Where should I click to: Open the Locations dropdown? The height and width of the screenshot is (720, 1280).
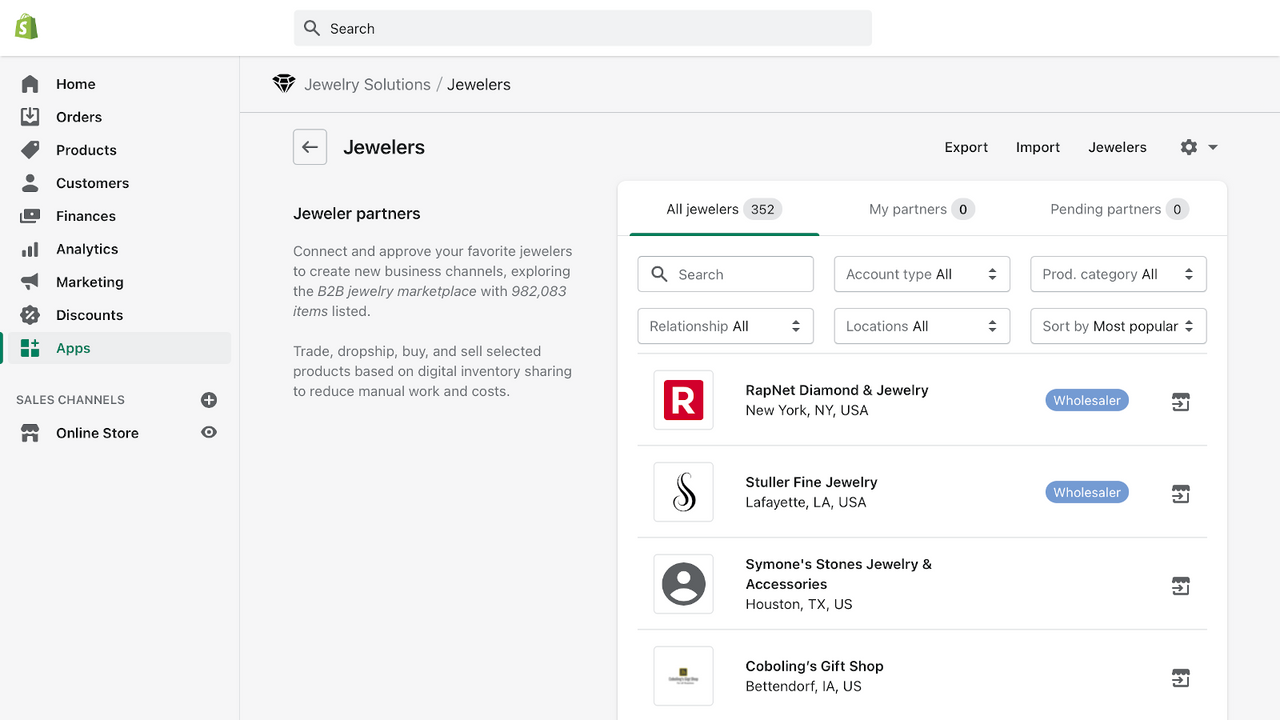coord(922,326)
